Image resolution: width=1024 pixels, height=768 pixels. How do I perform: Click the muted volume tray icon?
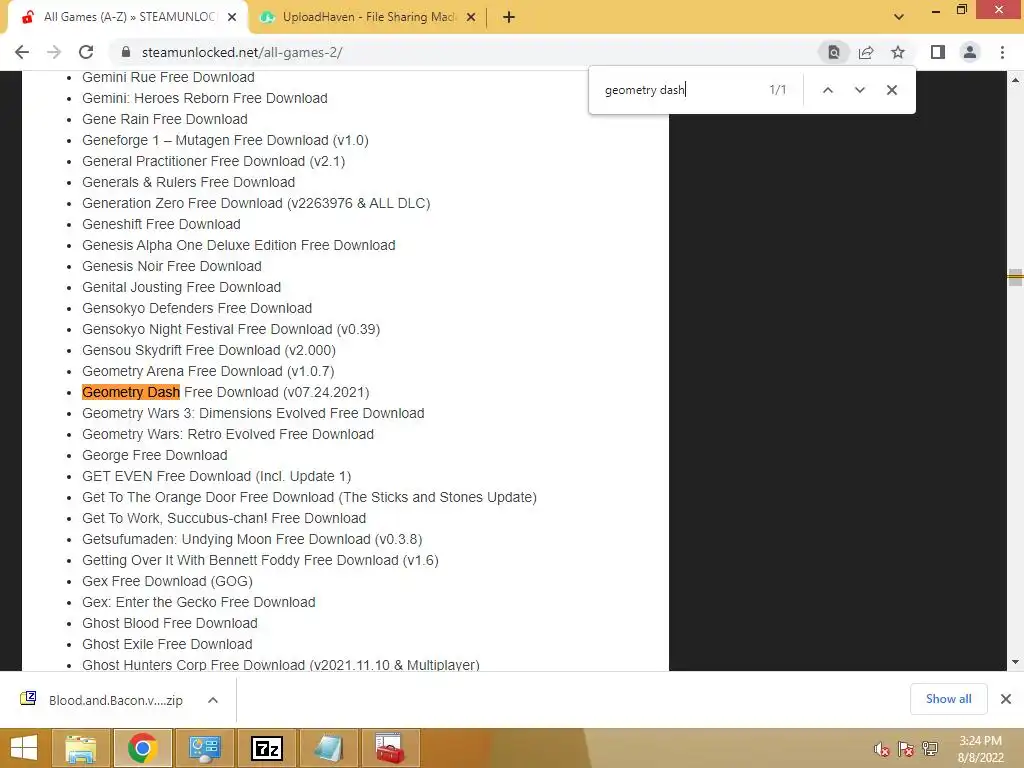(882, 749)
